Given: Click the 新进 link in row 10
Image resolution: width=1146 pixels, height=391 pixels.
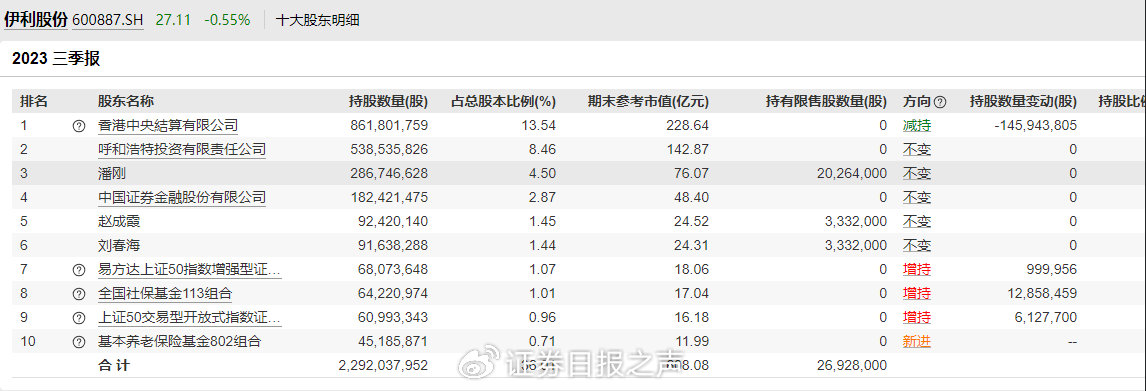Looking at the screenshot, I should (x=917, y=341).
